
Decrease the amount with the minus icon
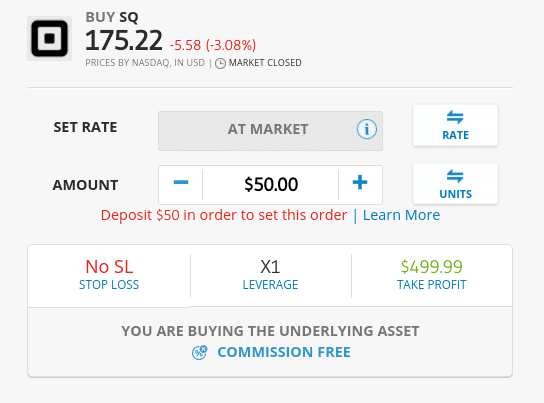point(181,182)
